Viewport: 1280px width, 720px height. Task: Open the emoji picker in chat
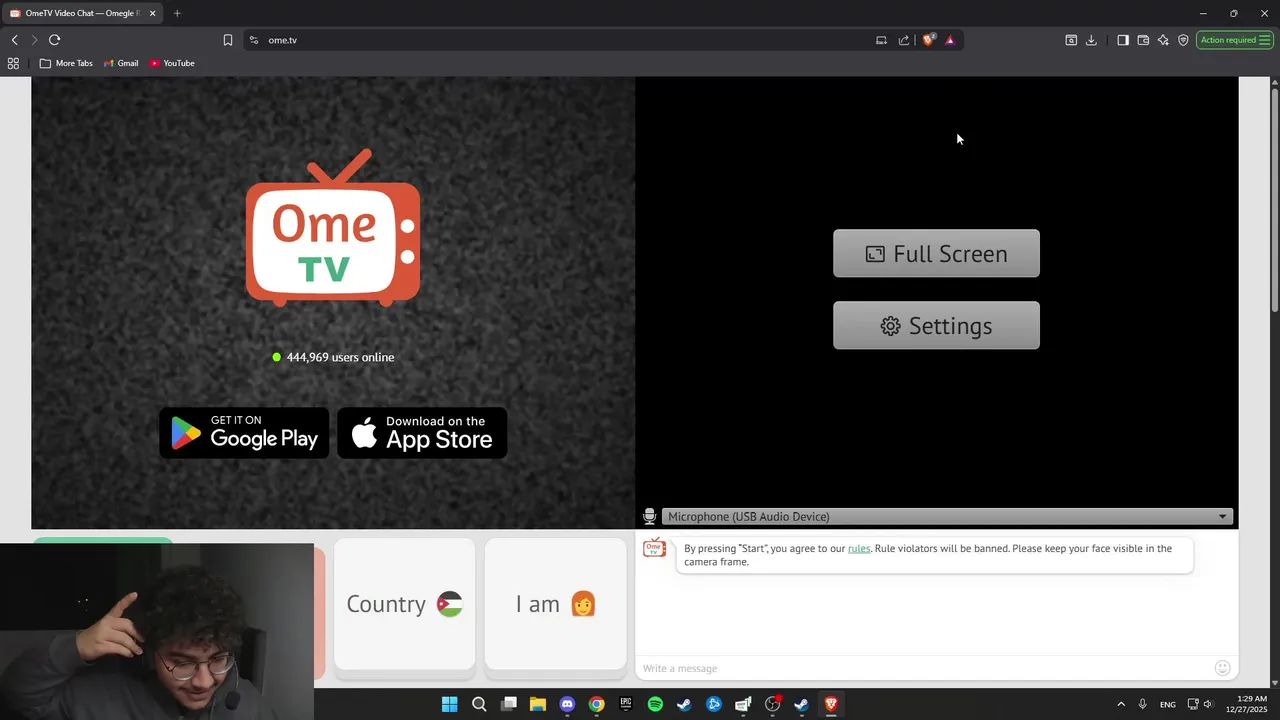click(x=1222, y=668)
